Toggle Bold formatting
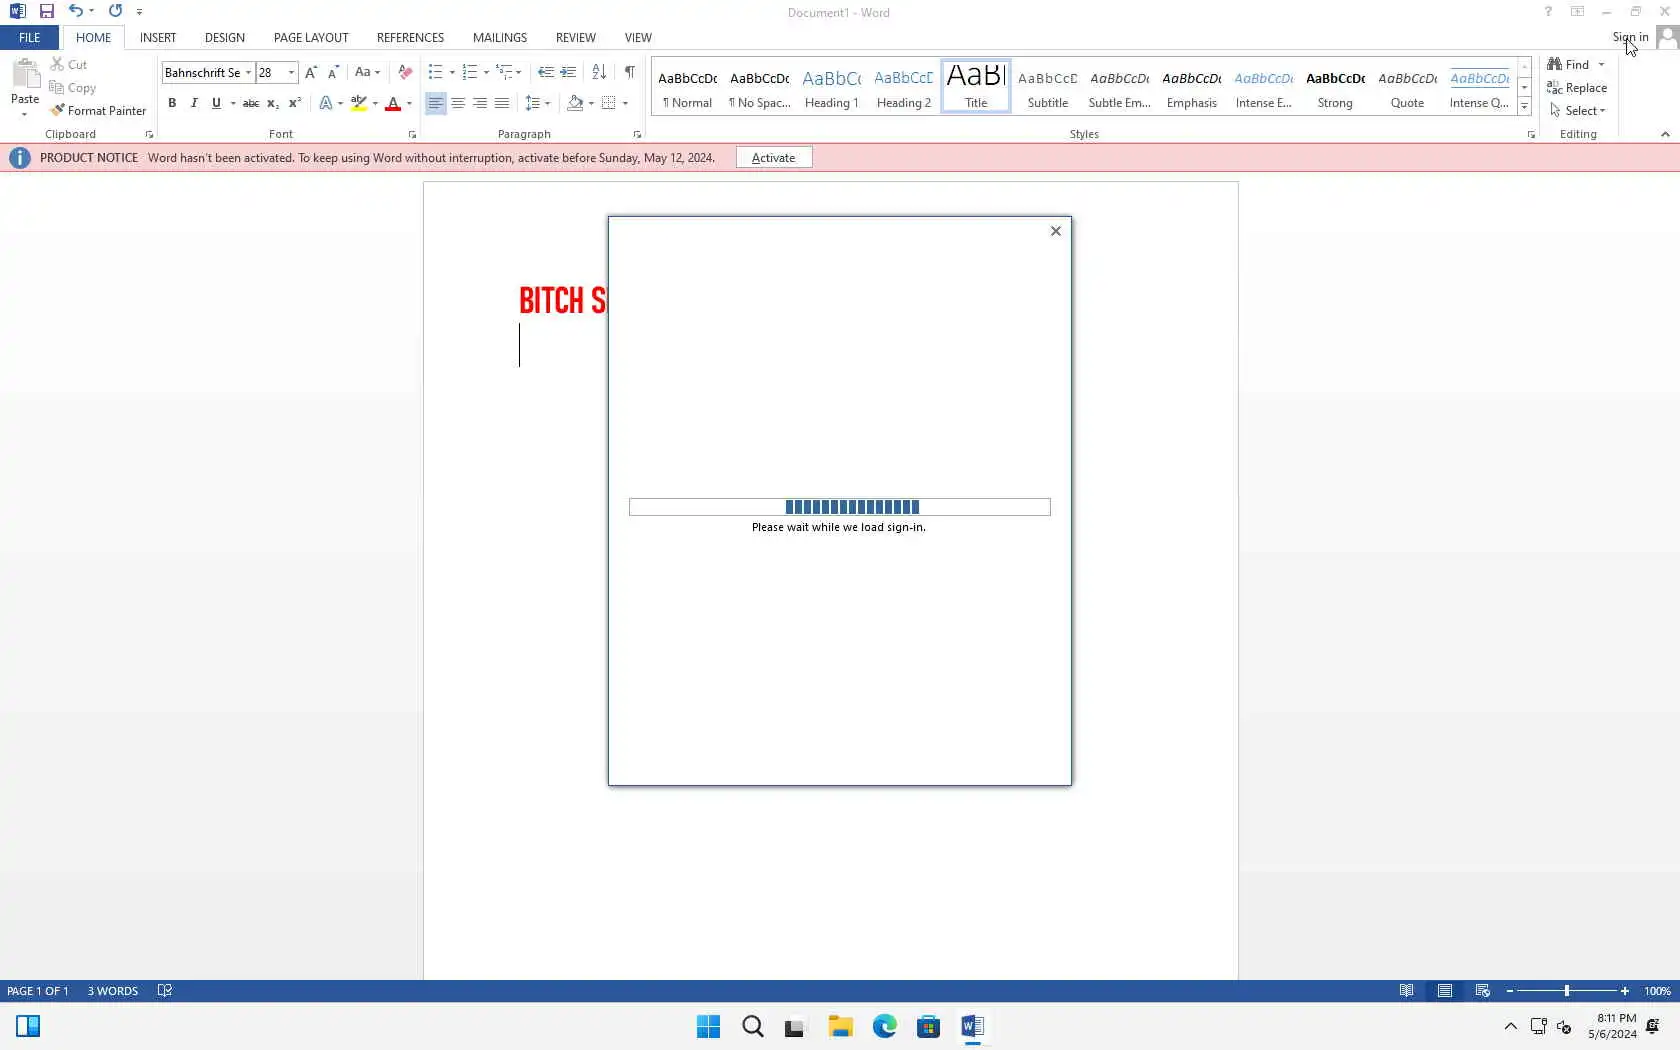The height and width of the screenshot is (1050, 1680). pos(172,103)
